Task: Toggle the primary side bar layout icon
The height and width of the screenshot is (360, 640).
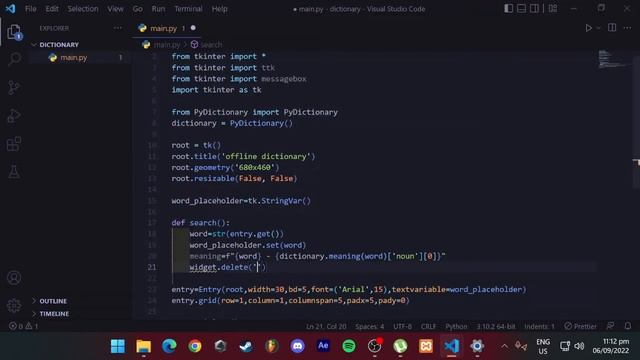Action: (508, 9)
